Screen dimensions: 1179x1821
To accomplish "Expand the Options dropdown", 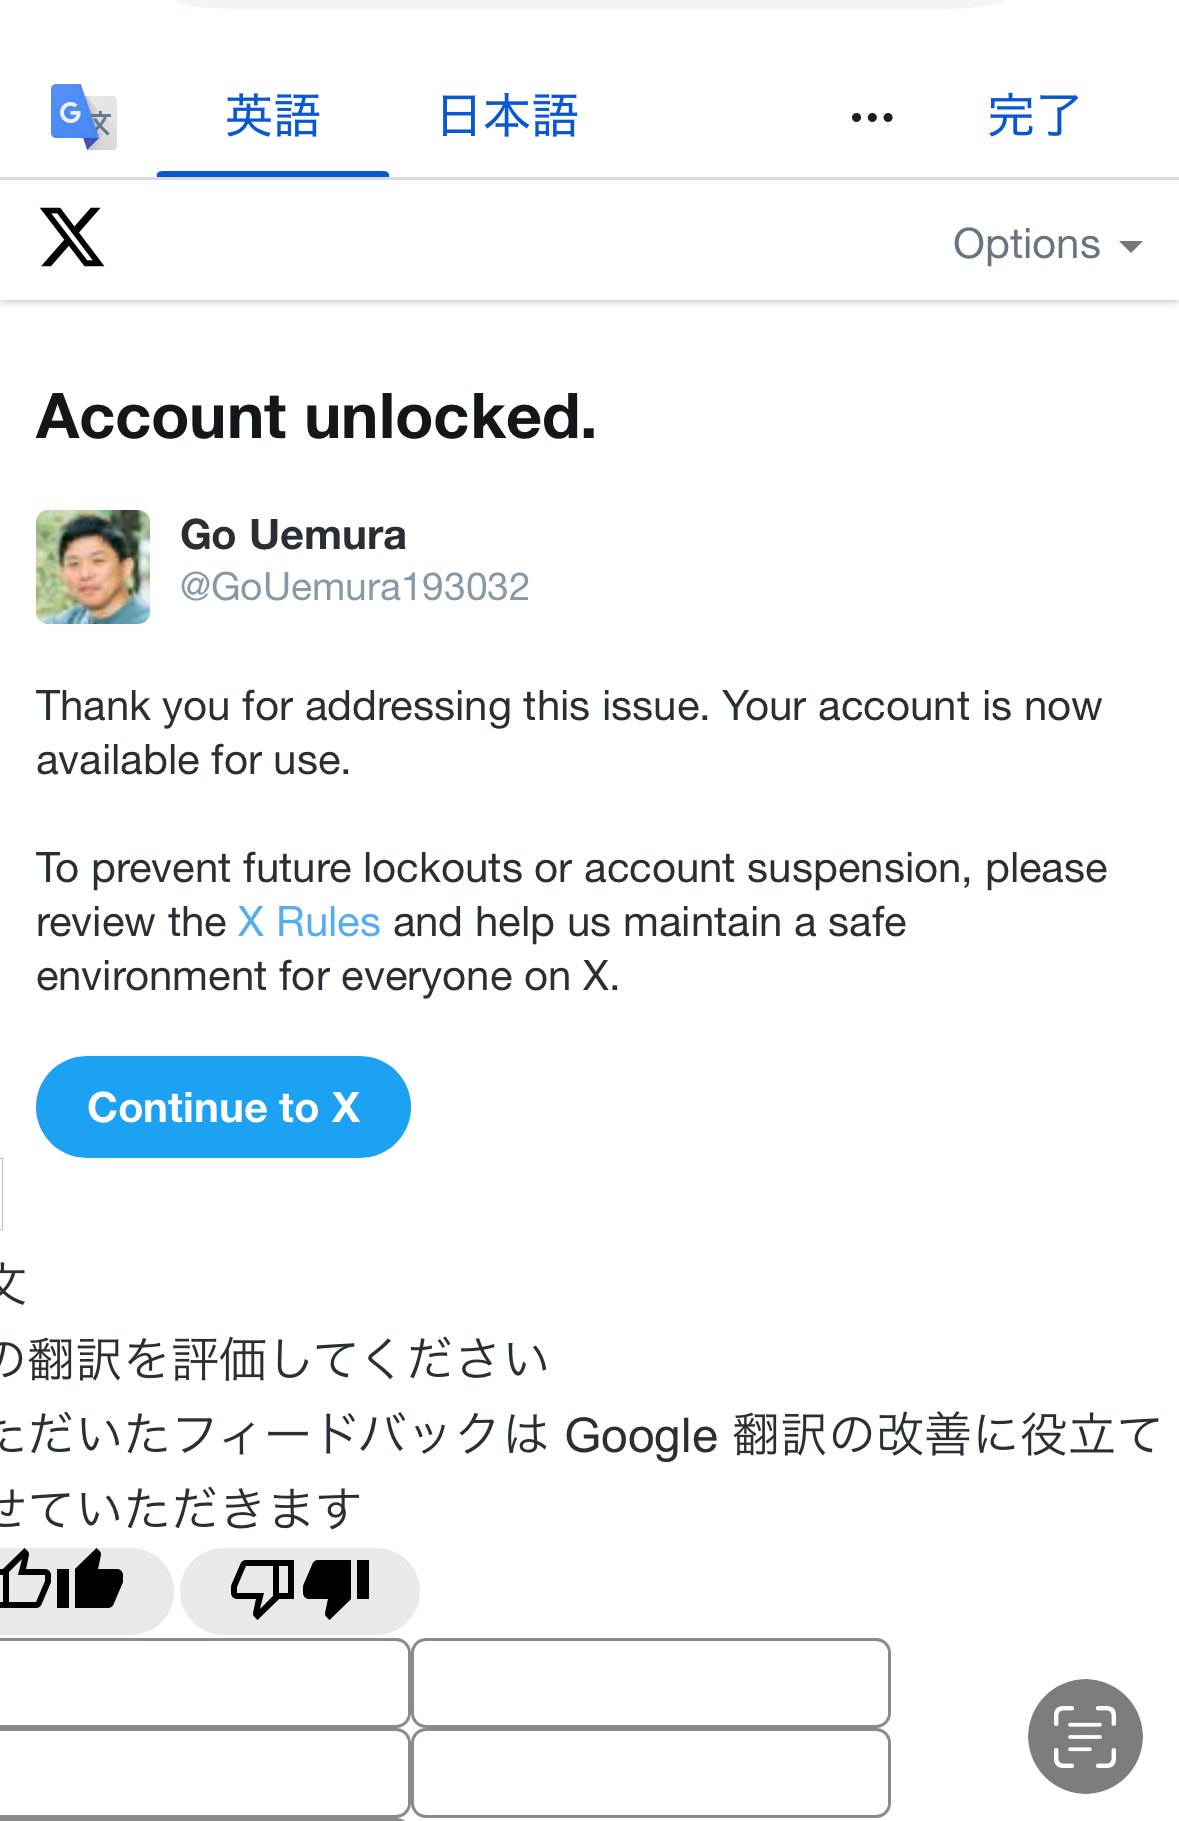I will pyautogui.click(x=1047, y=244).
